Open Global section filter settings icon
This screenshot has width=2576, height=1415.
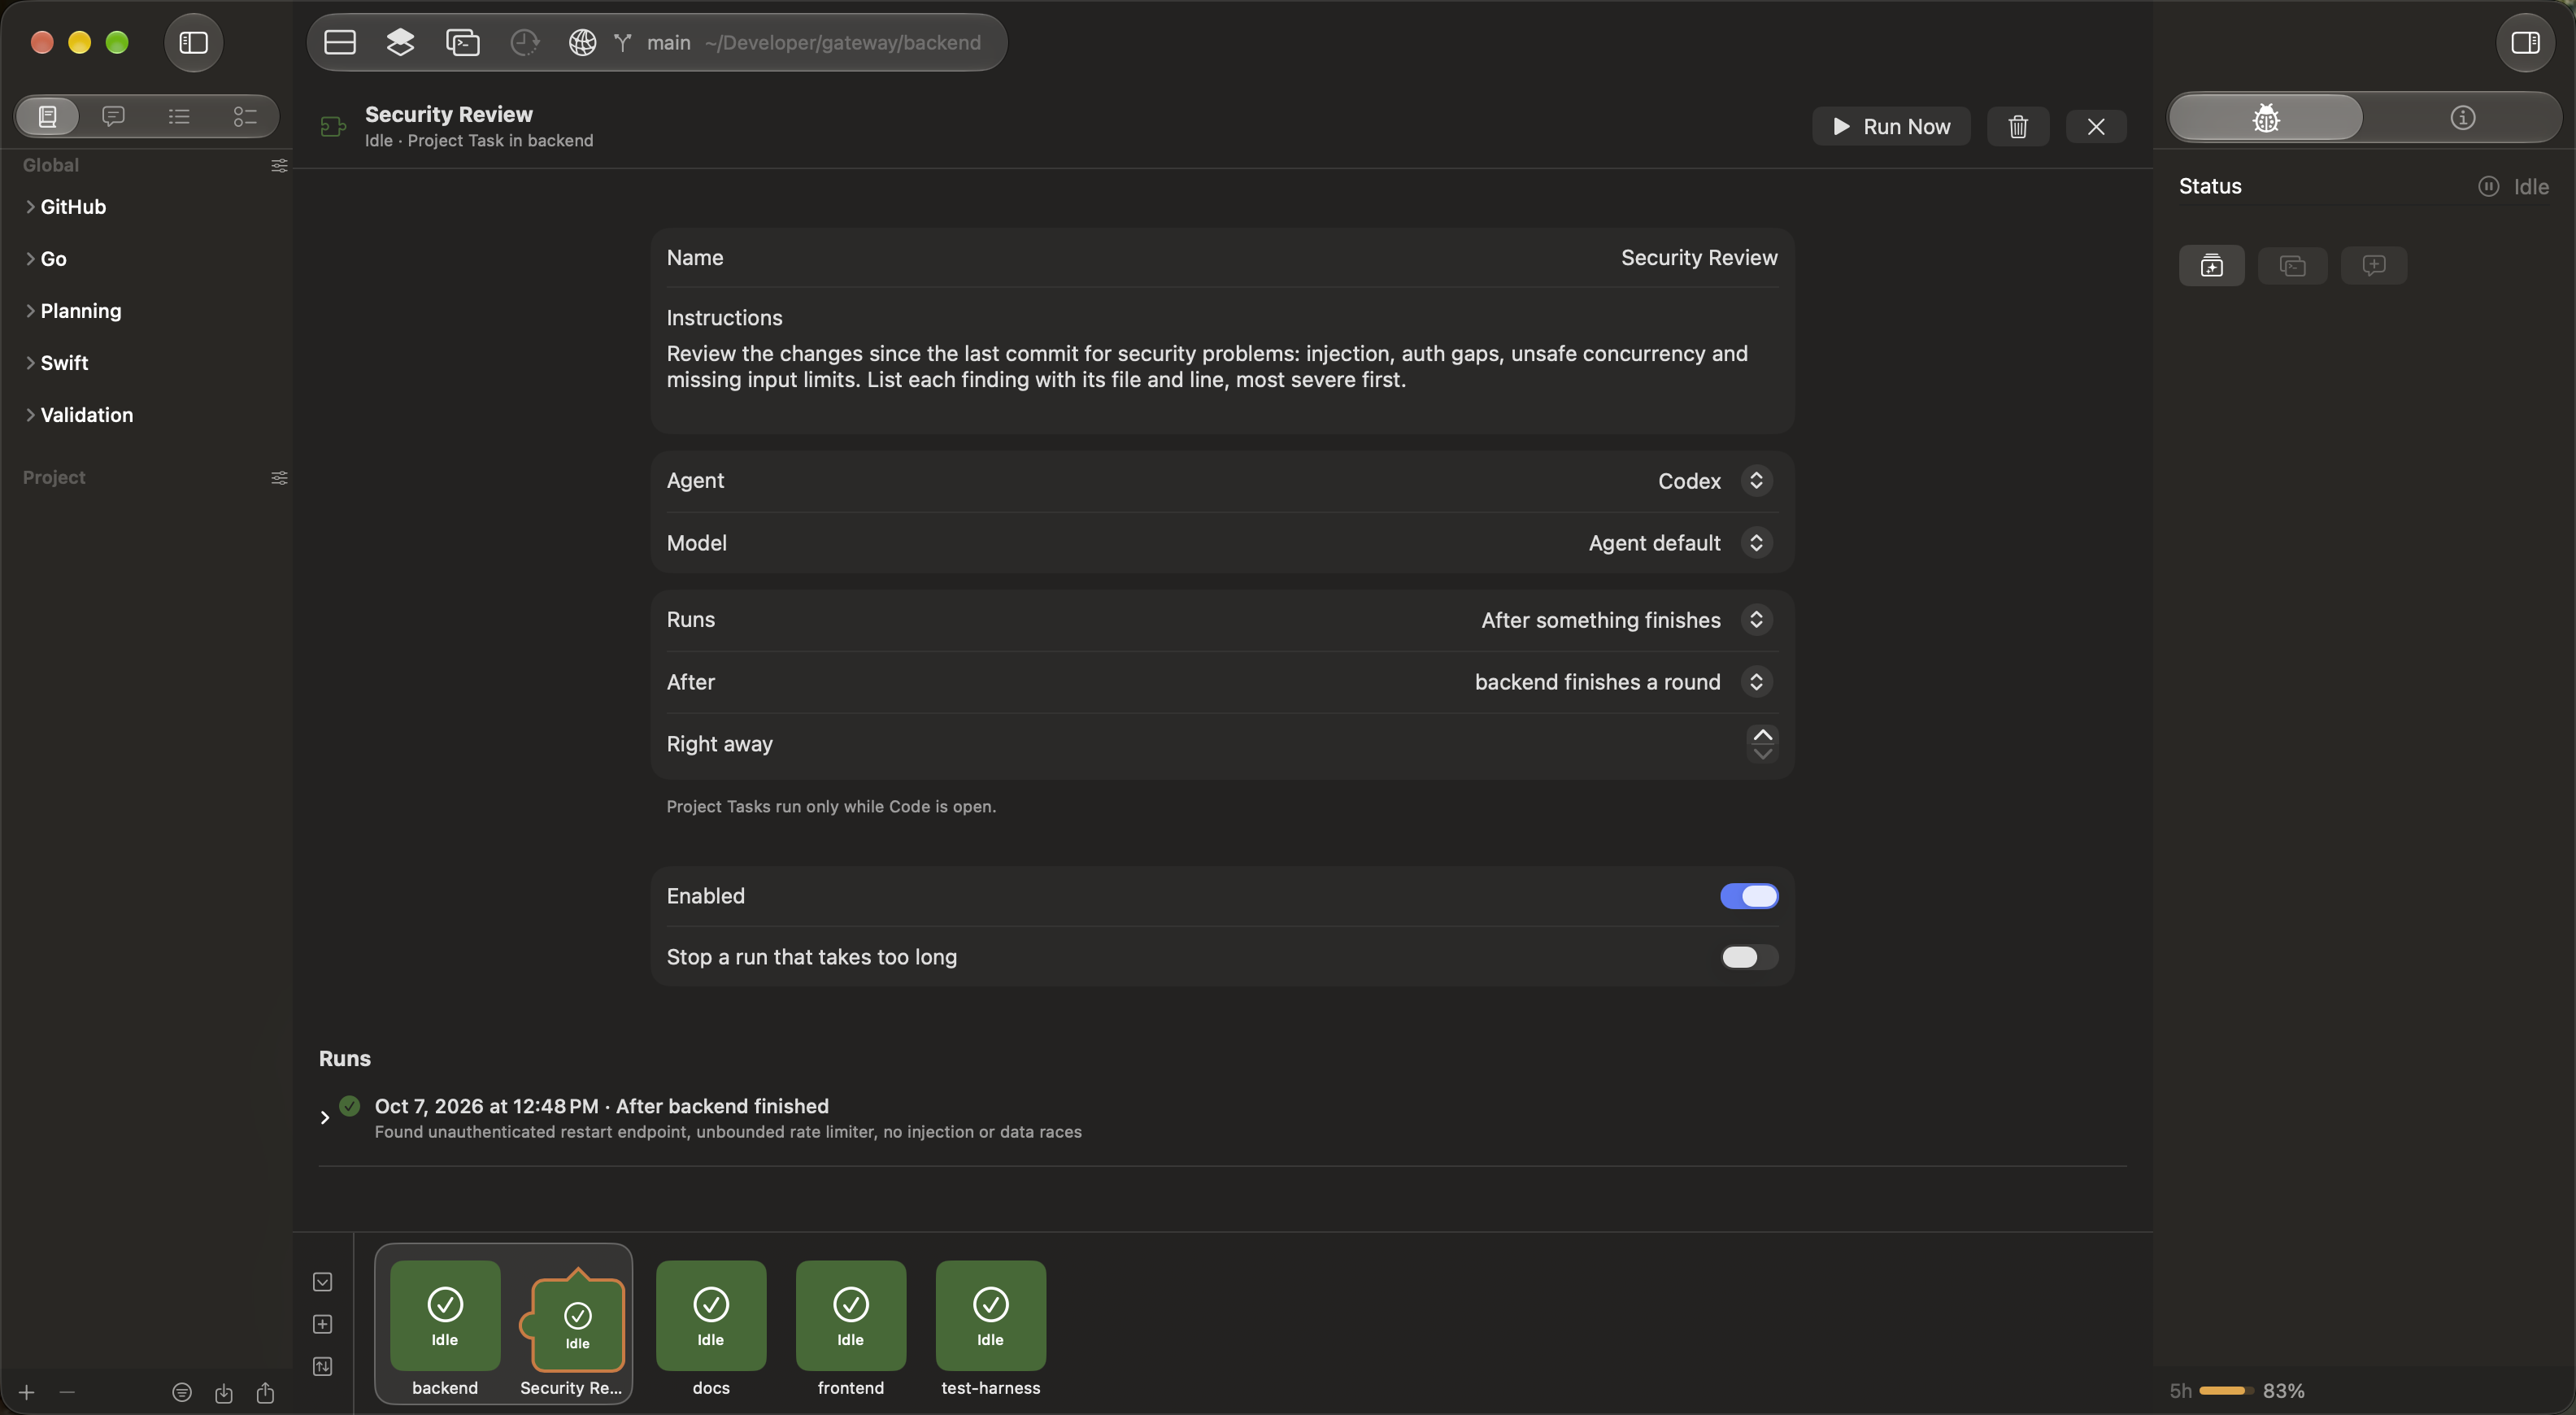[x=279, y=165]
